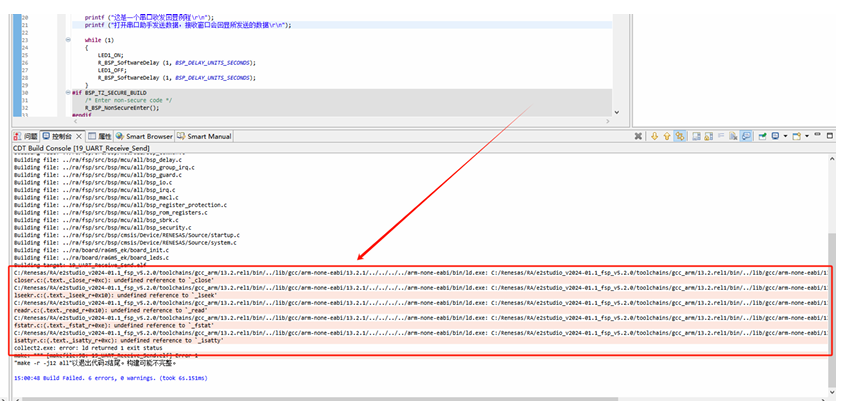This screenshot has width=846, height=411.
Task: Click the display selected console icon
Action: (775, 136)
